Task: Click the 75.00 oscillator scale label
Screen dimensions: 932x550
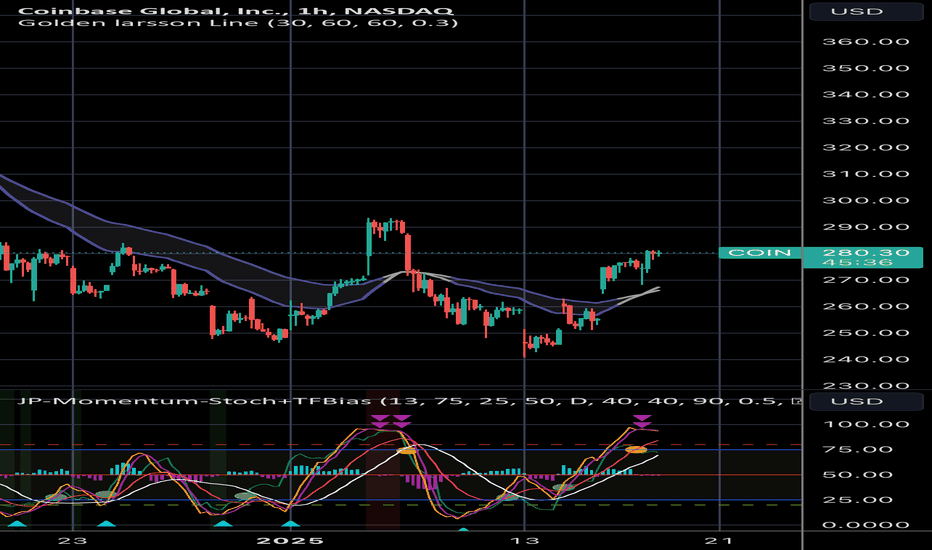Action: (x=865, y=450)
